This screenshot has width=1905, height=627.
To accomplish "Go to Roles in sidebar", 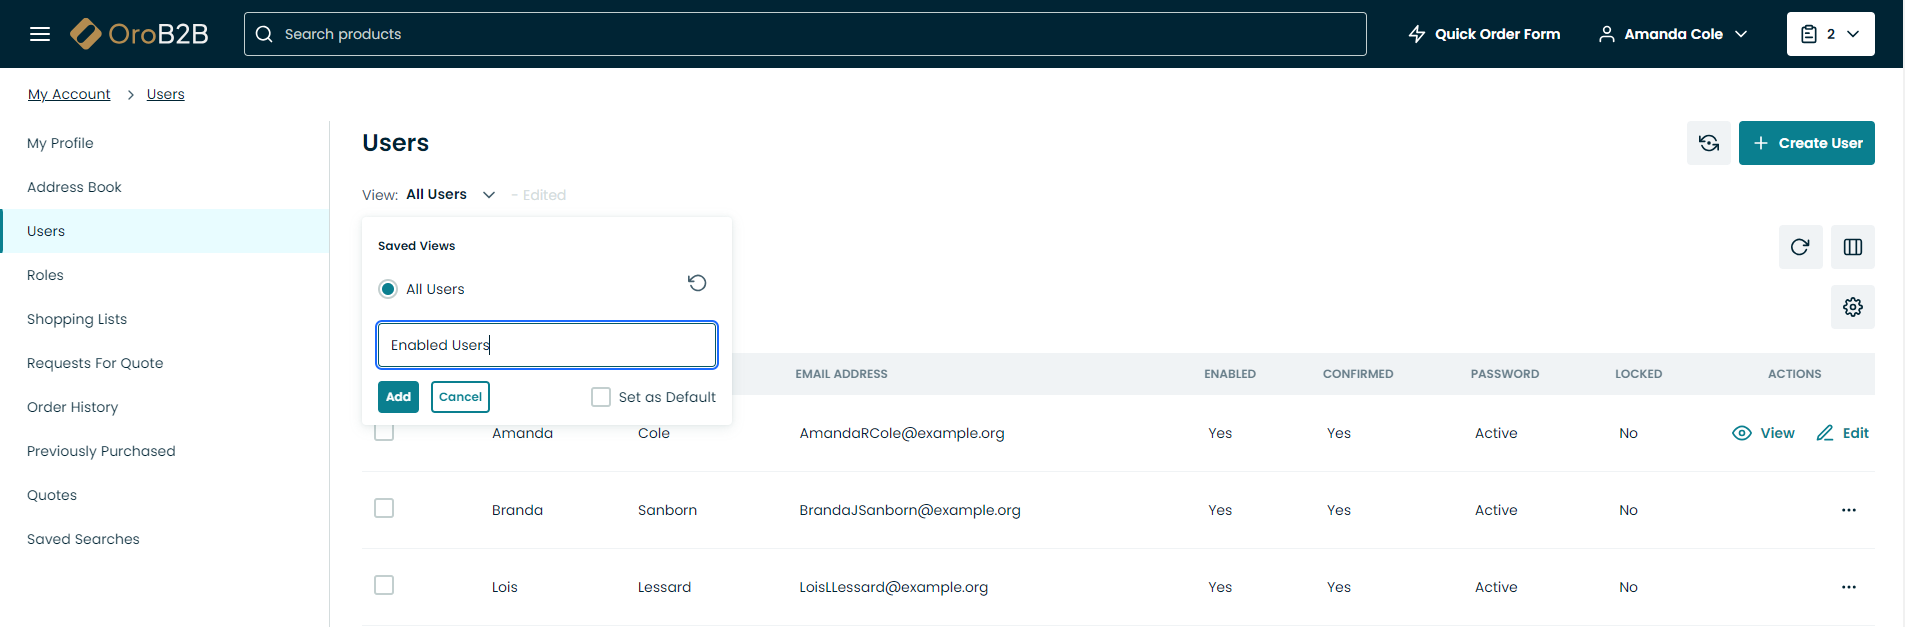I will coord(45,275).
